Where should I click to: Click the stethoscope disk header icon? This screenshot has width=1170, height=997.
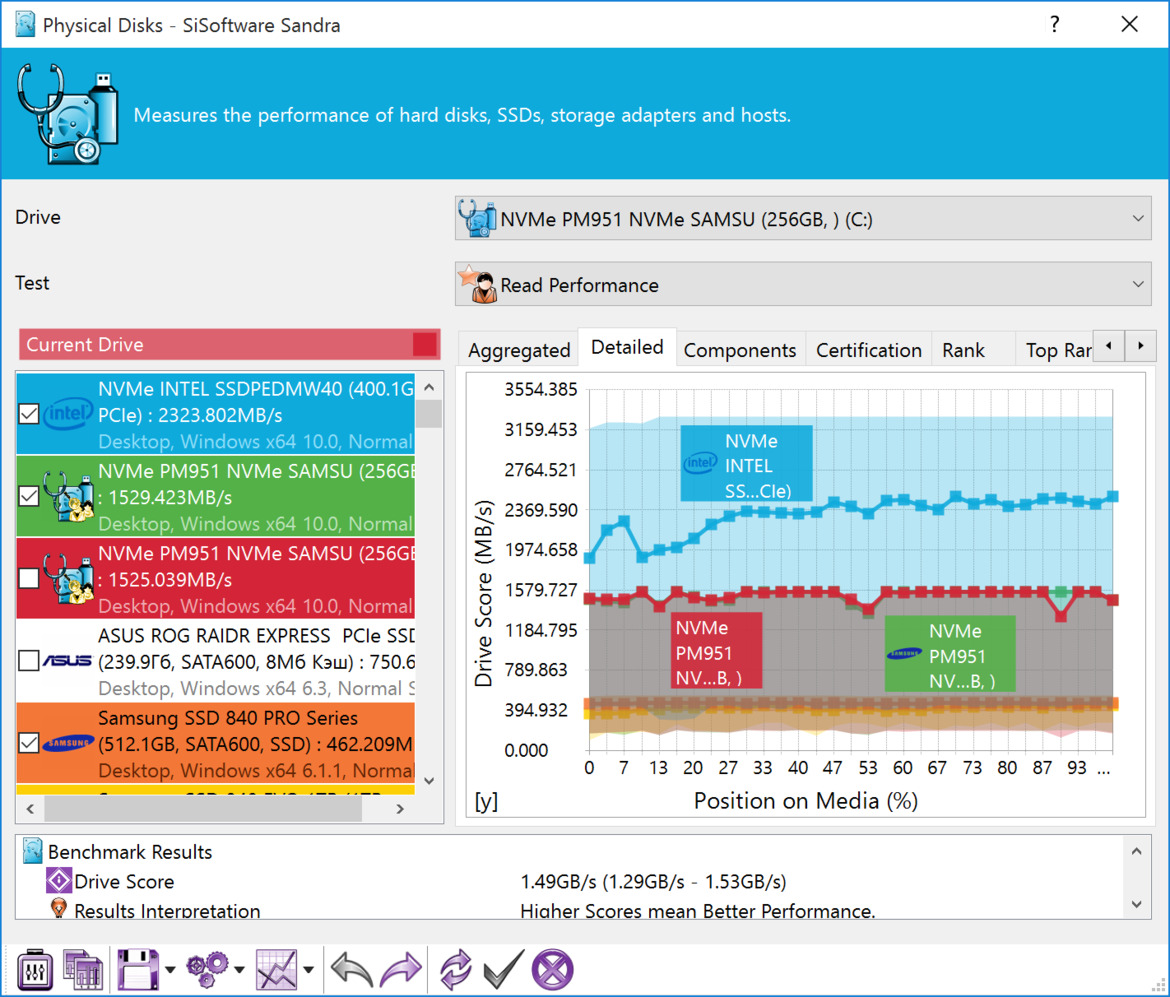pos(67,114)
